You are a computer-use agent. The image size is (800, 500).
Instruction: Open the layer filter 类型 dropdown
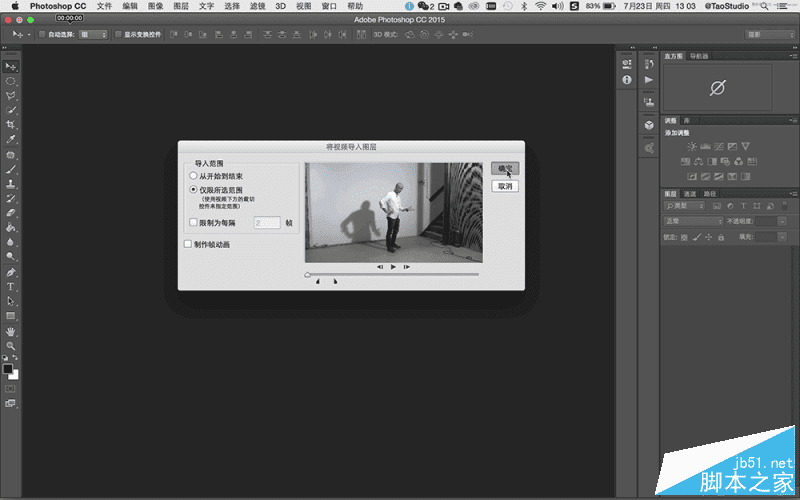tap(684, 206)
